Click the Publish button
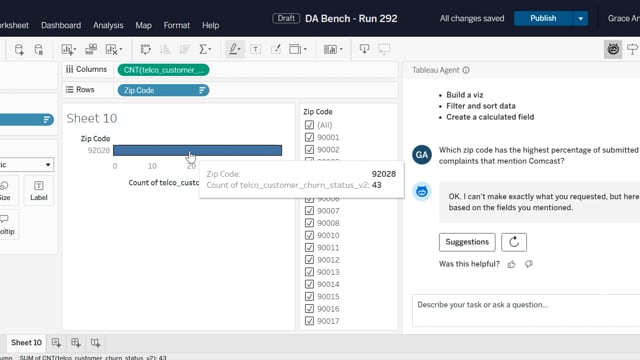The width and height of the screenshot is (640, 360). [543, 18]
